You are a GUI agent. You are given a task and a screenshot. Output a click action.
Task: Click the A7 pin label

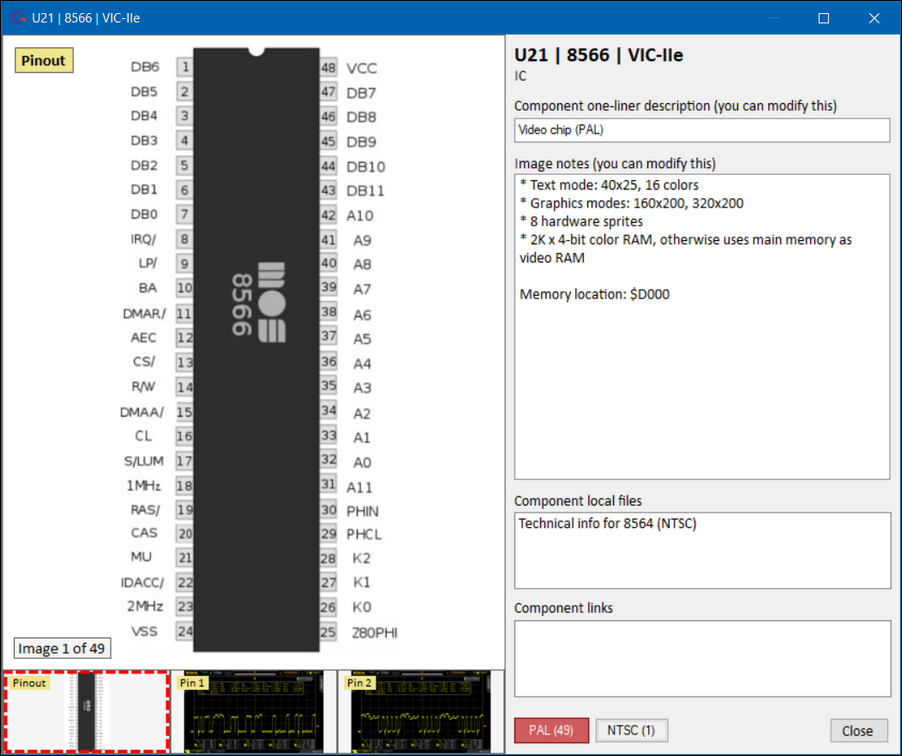tap(362, 289)
